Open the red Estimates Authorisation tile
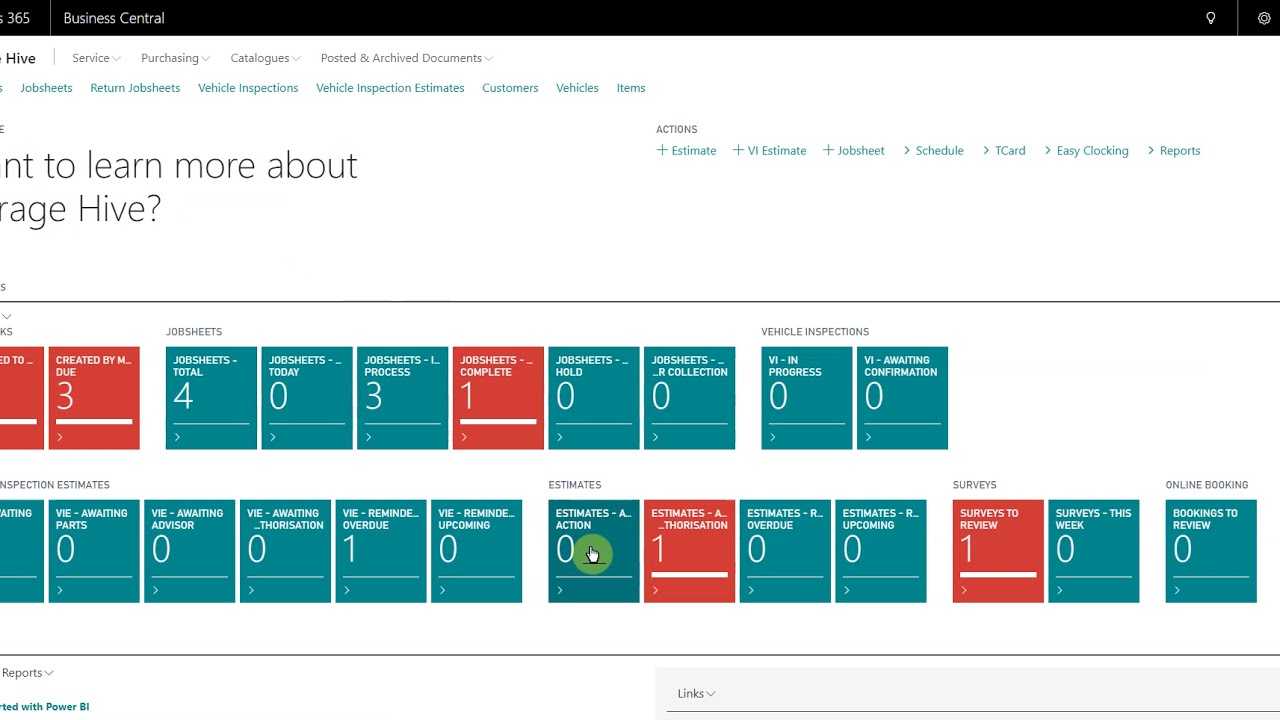Screen dimensions: 1280x720 pos(690,551)
